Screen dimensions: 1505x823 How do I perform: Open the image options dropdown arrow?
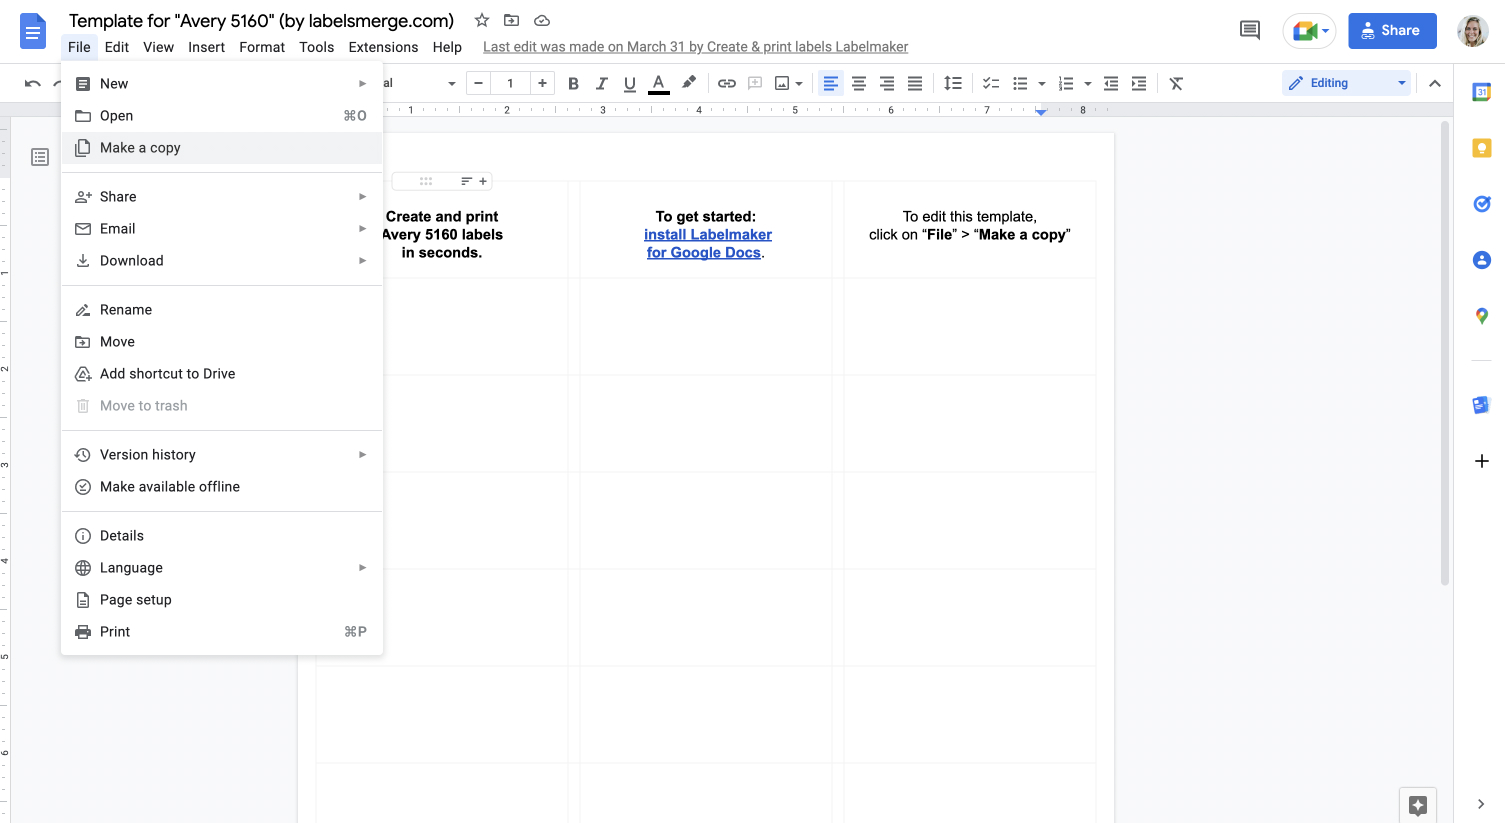[x=799, y=84]
